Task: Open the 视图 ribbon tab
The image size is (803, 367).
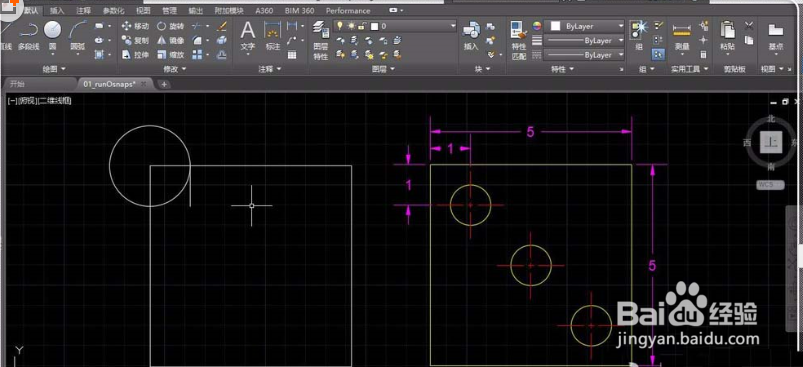Action: pos(143,11)
